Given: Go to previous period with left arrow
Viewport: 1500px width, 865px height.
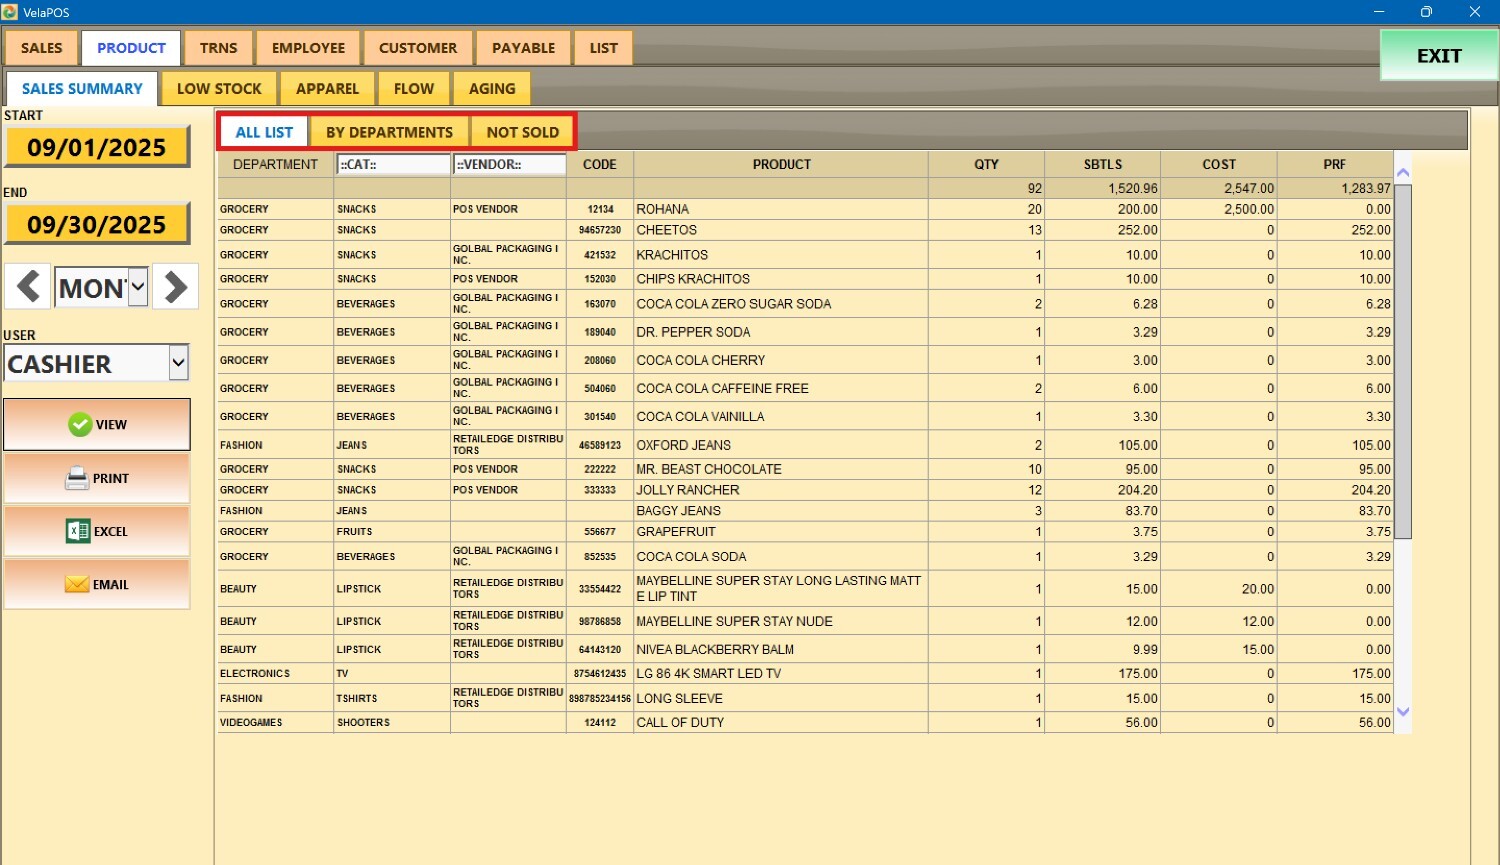Looking at the screenshot, I should coord(28,287).
